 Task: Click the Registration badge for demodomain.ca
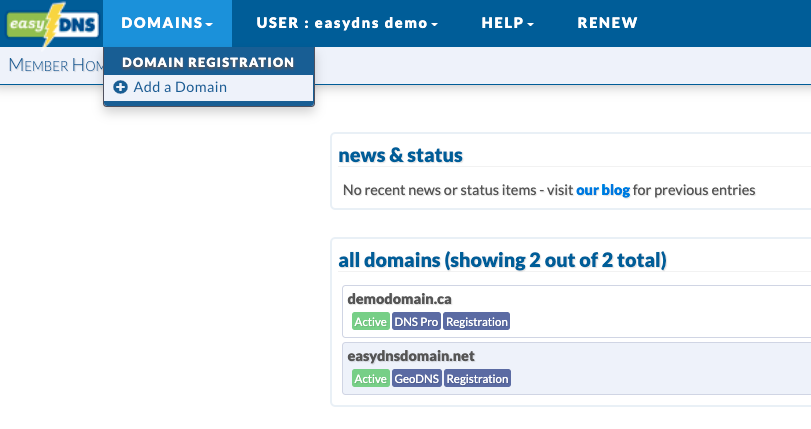477,321
